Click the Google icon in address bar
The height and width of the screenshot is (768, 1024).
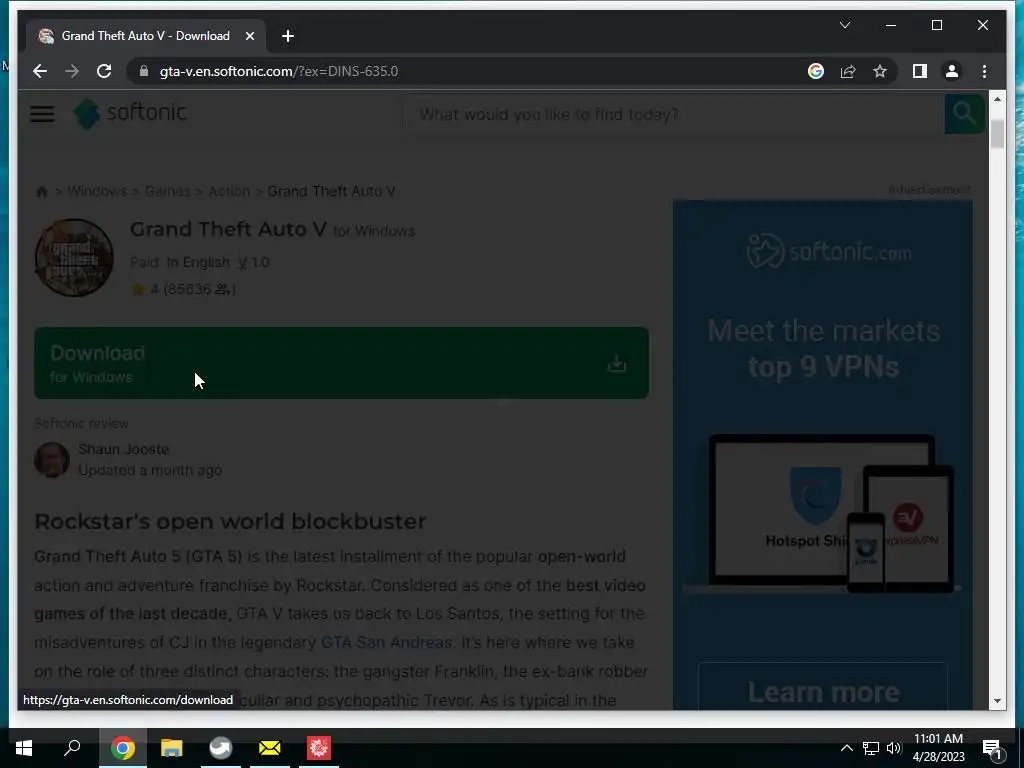click(x=816, y=71)
